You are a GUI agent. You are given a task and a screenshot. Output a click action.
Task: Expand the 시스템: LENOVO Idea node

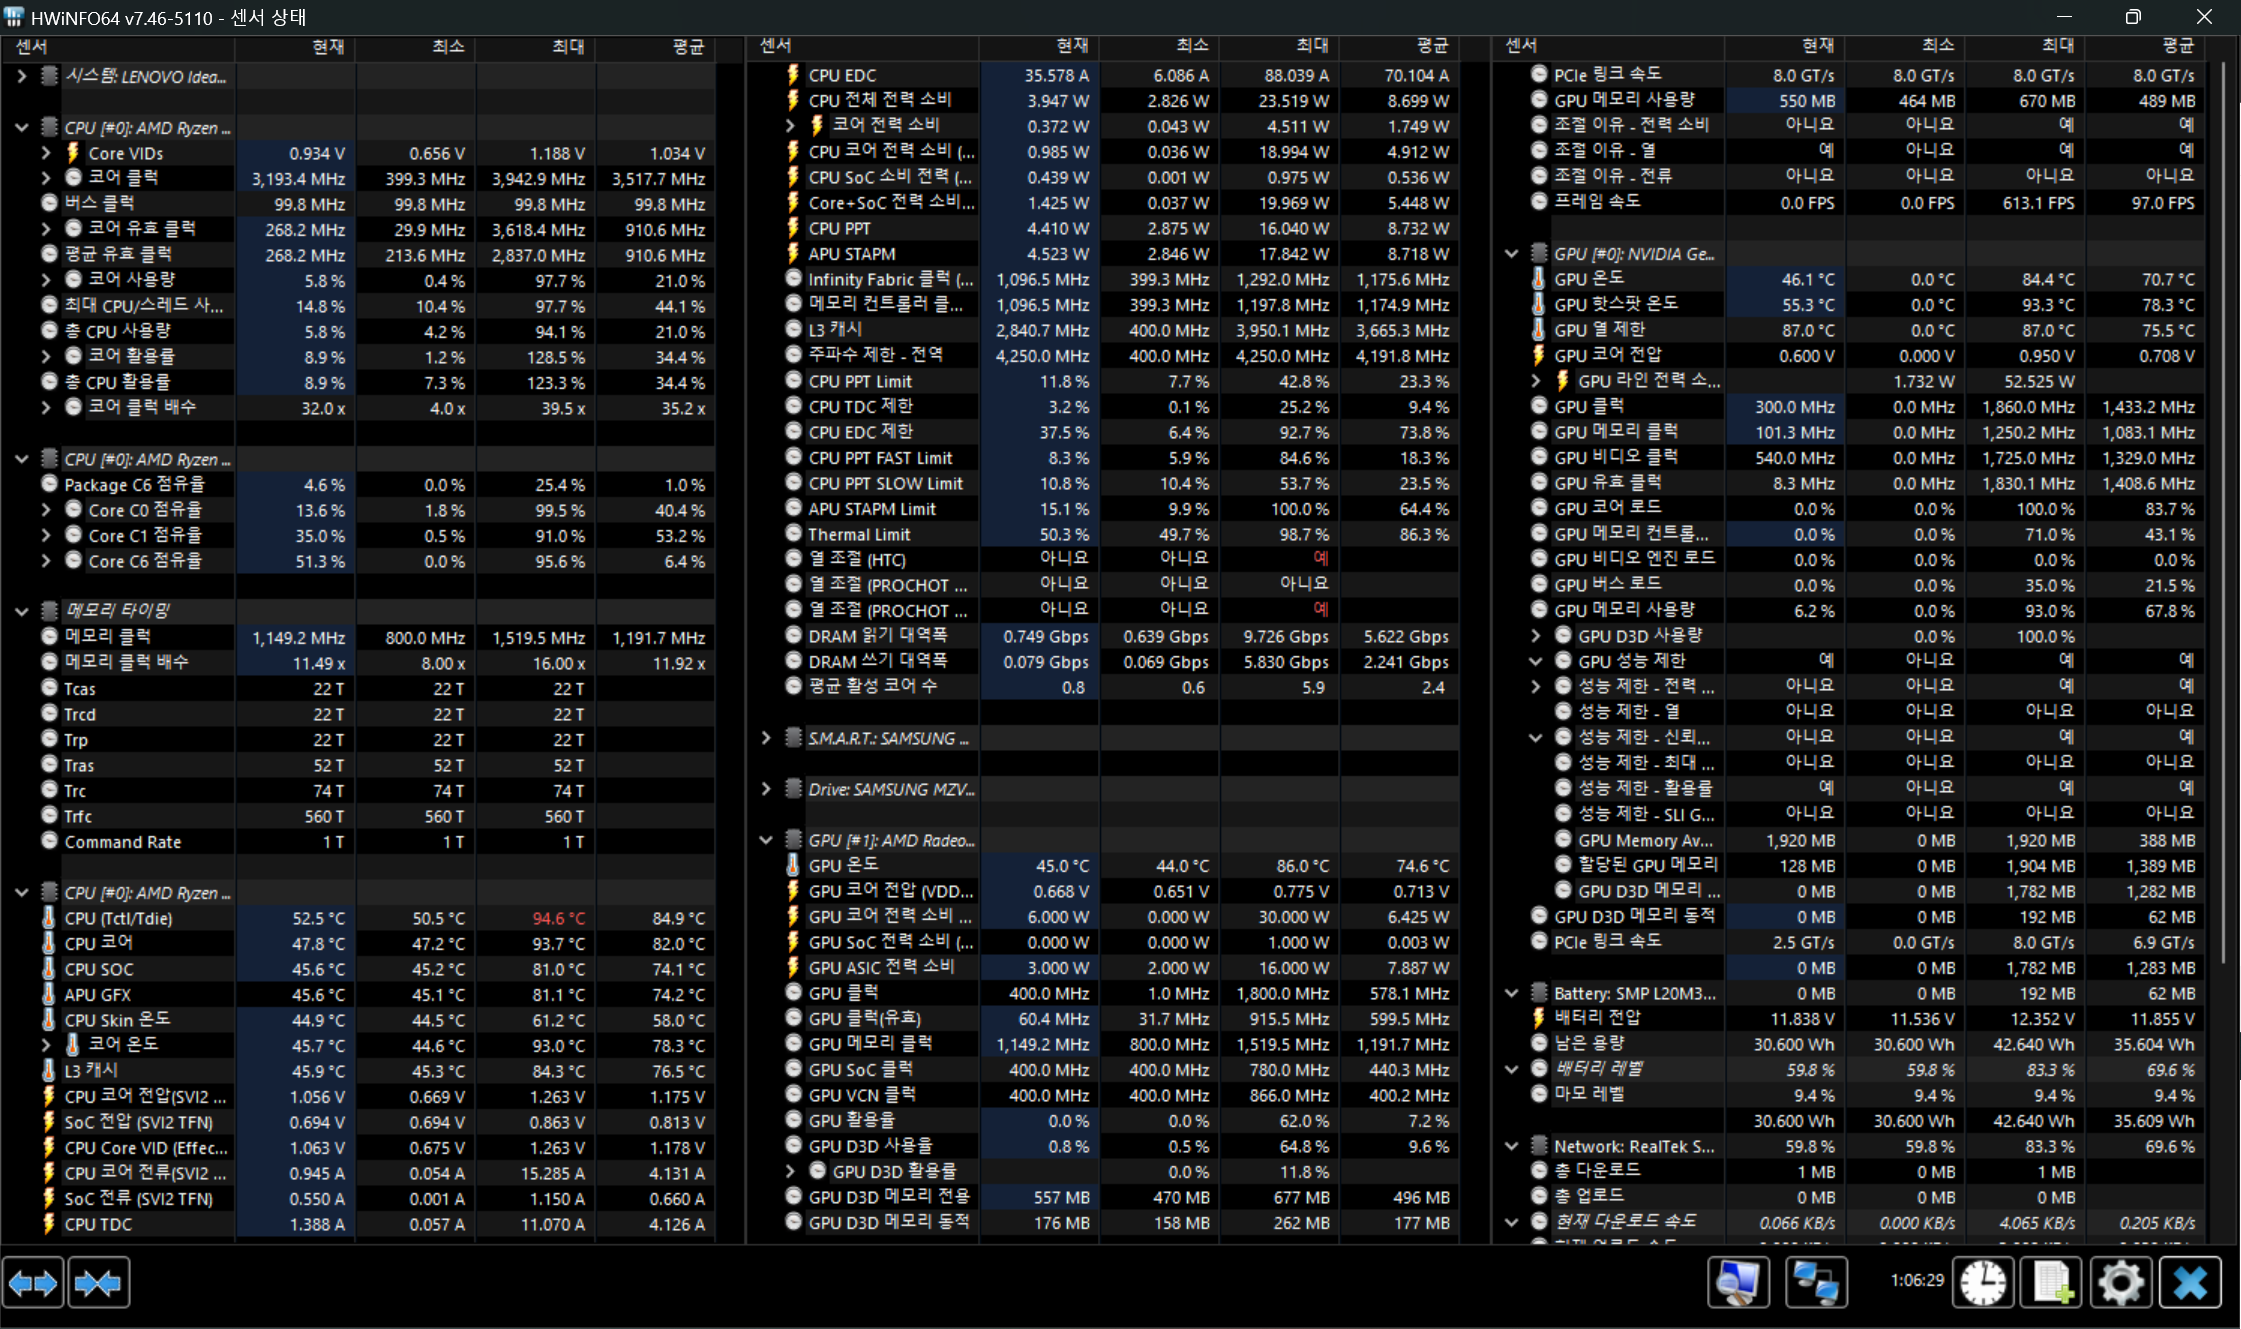click(x=22, y=76)
